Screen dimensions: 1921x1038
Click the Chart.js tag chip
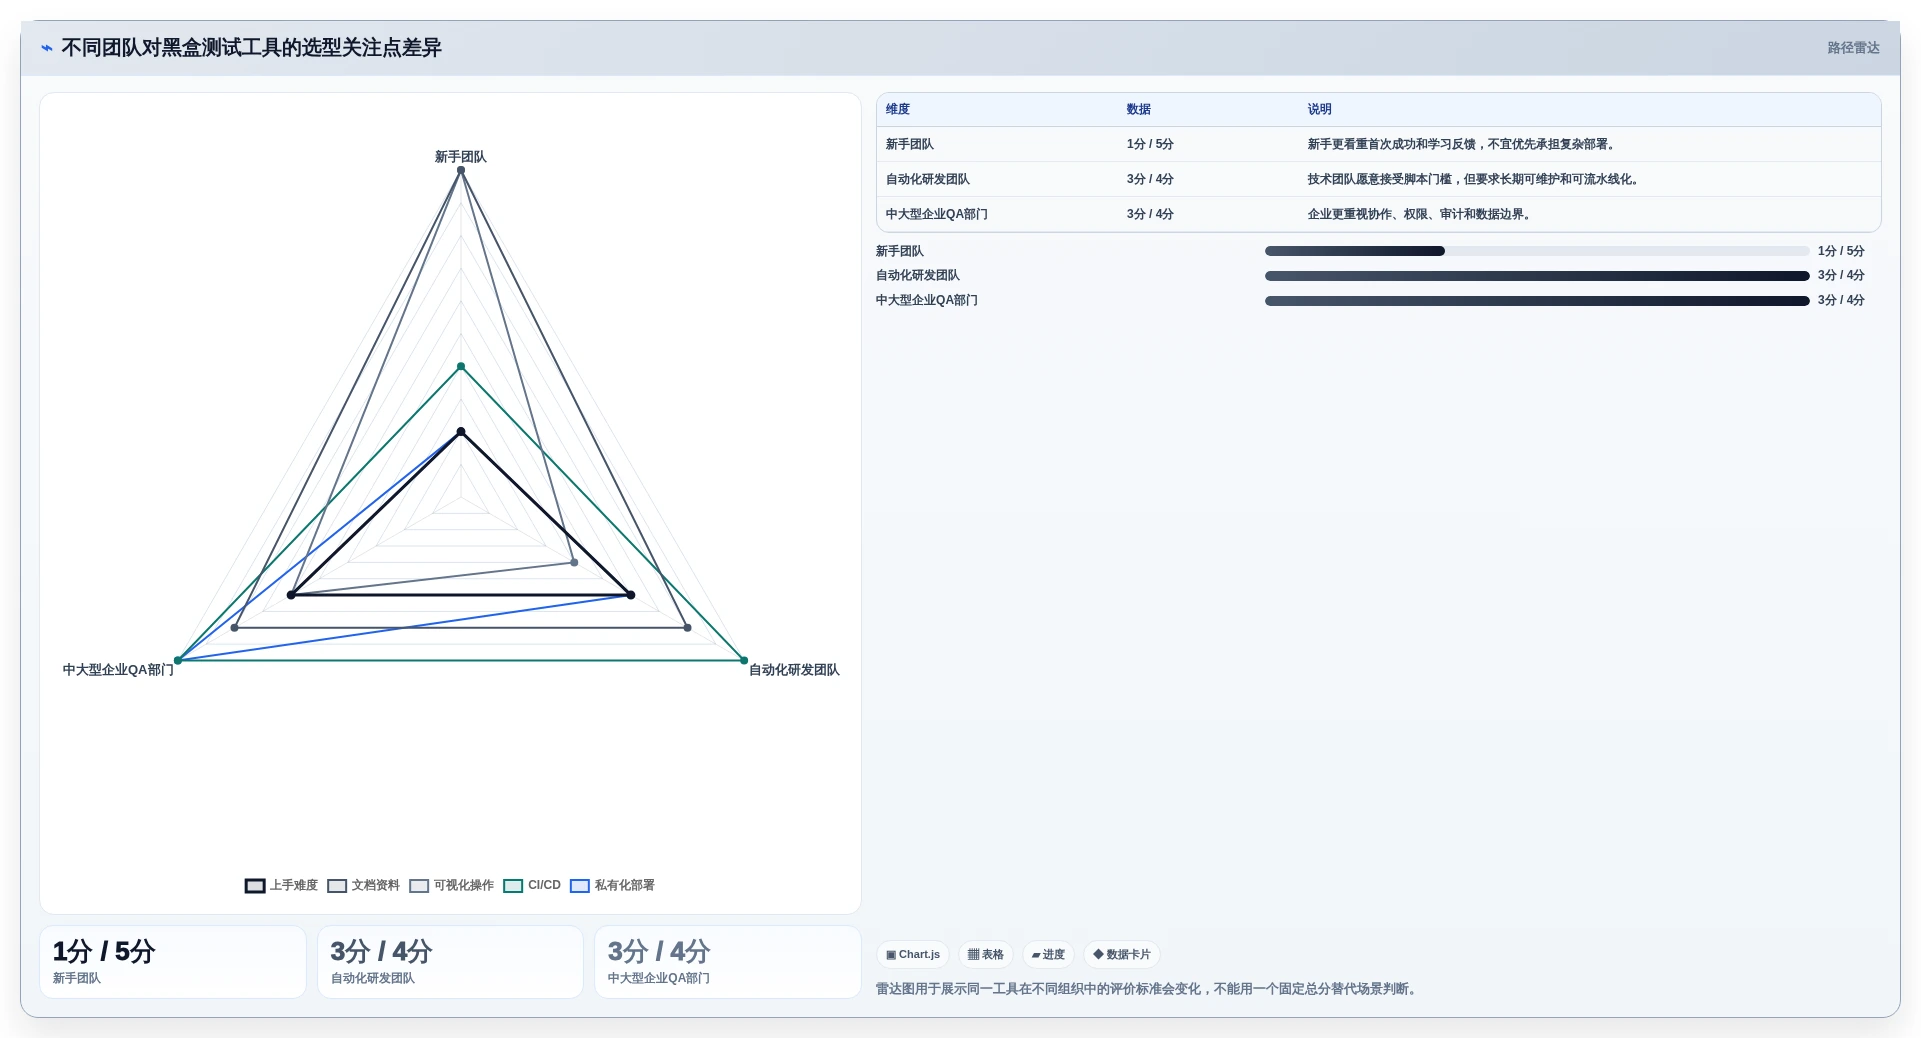[913, 955]
